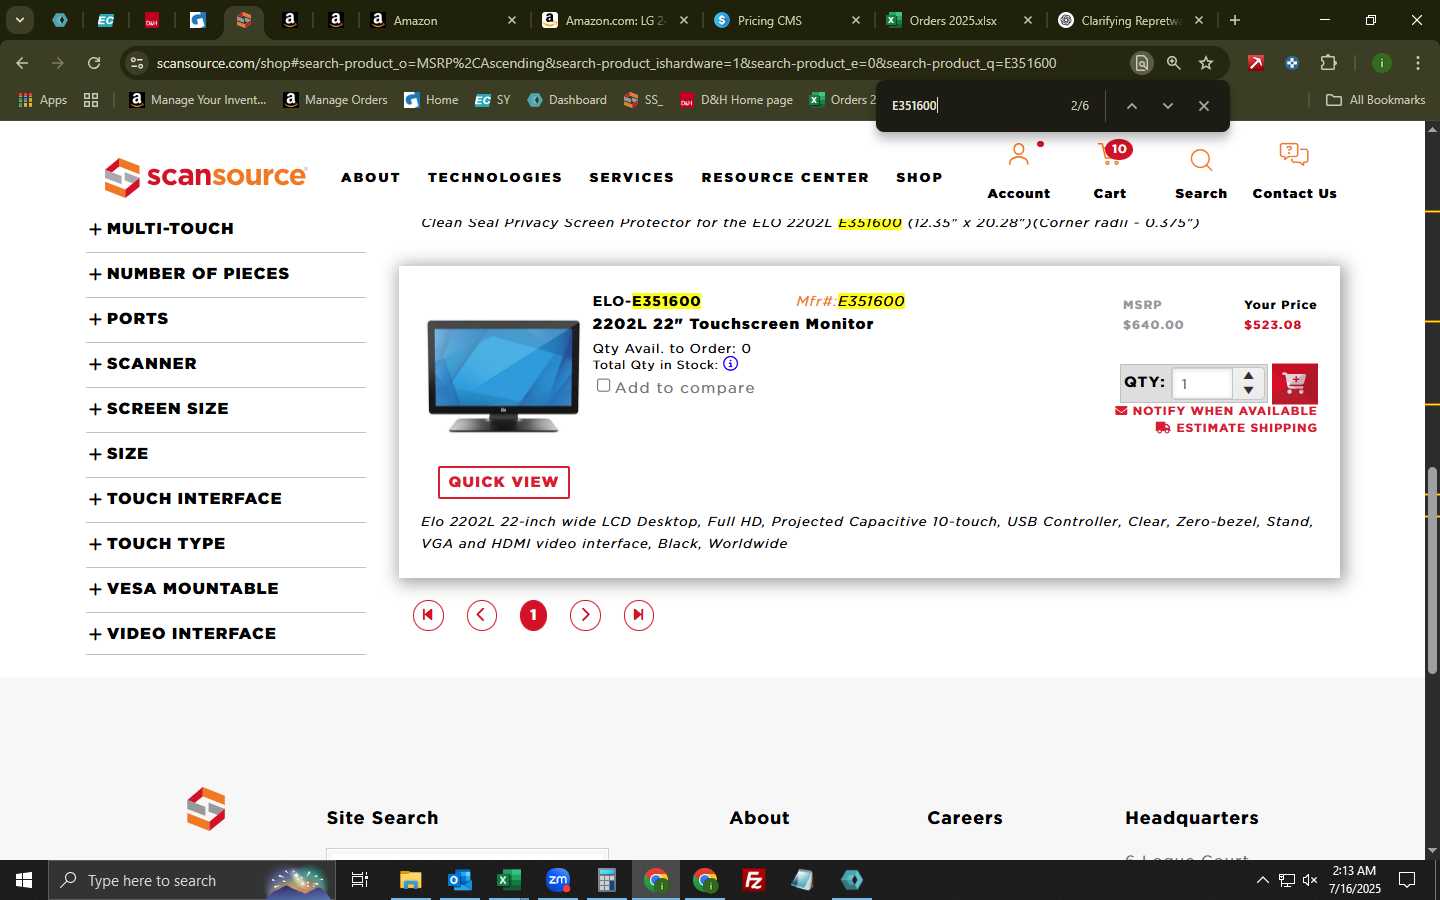
Task: Open Zoom app from taskbar
Action: 557,880
